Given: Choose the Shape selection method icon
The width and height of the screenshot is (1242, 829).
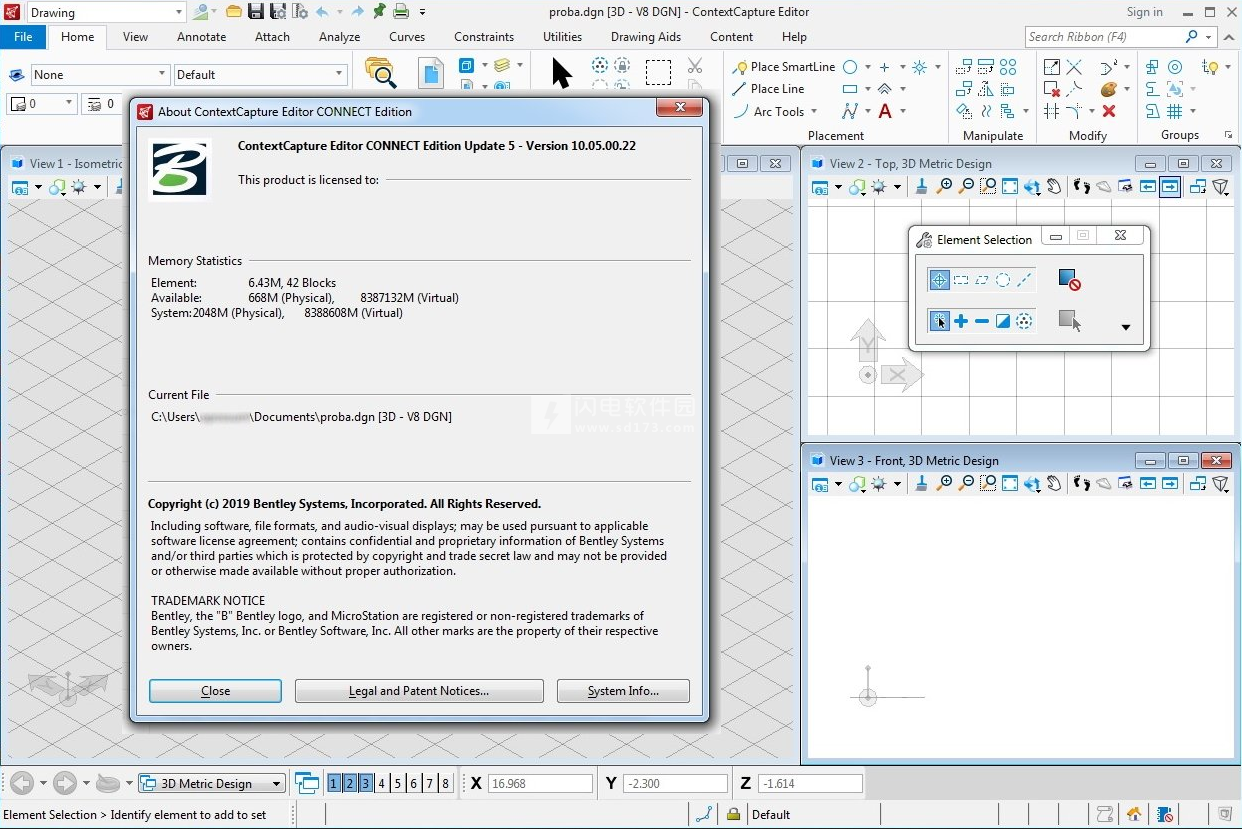Looking at the screenshot, I should [982, 281].
